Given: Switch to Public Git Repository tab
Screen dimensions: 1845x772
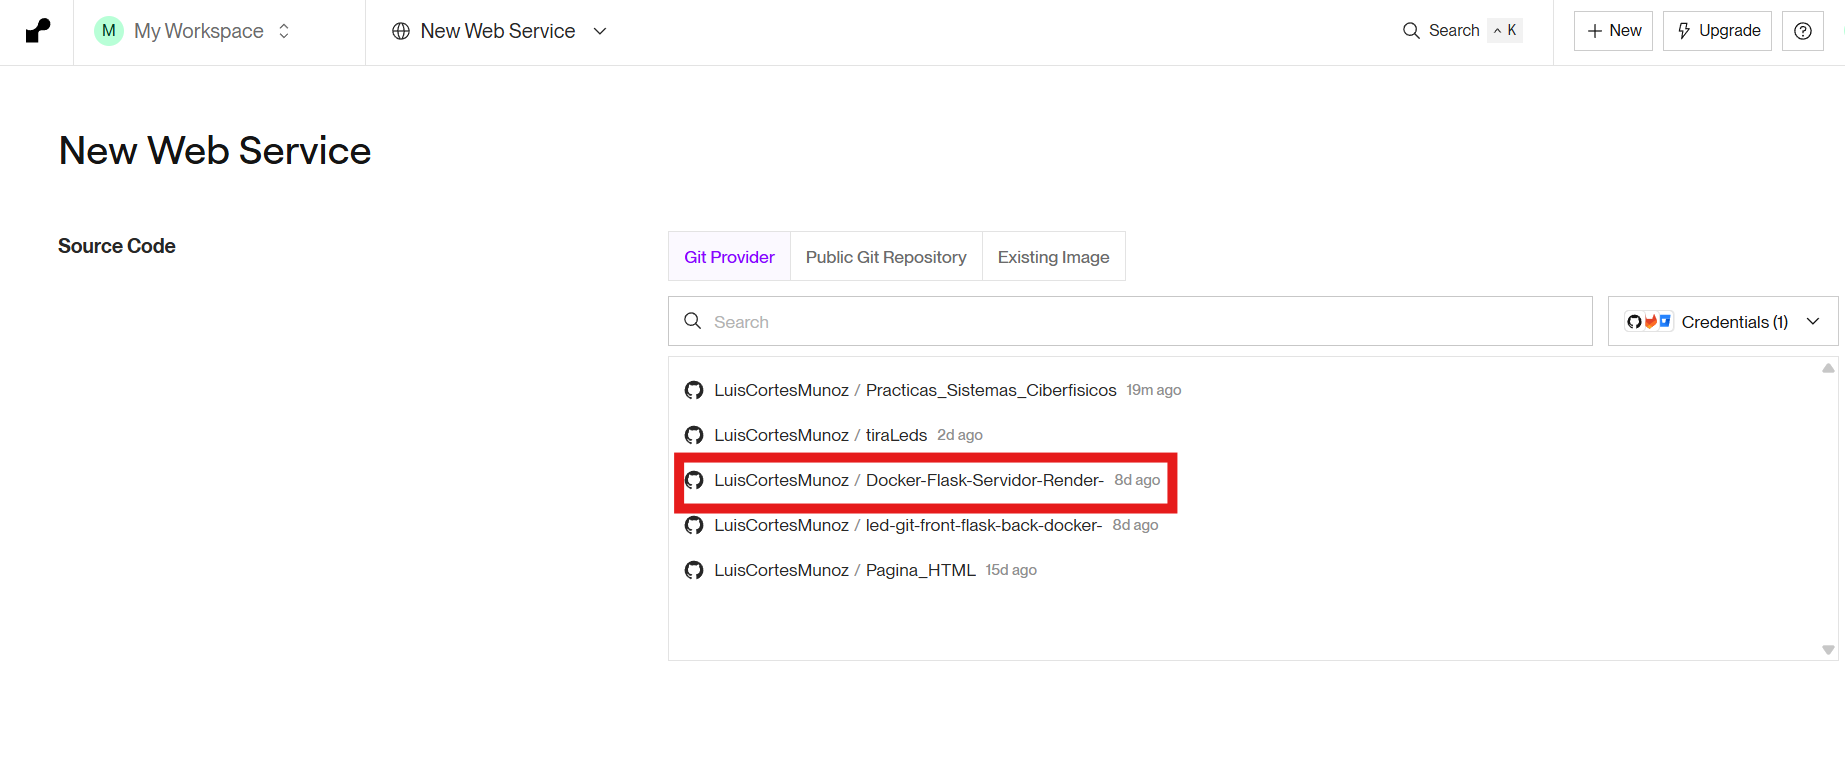Looking at the screenshot, I should (886, 257).
